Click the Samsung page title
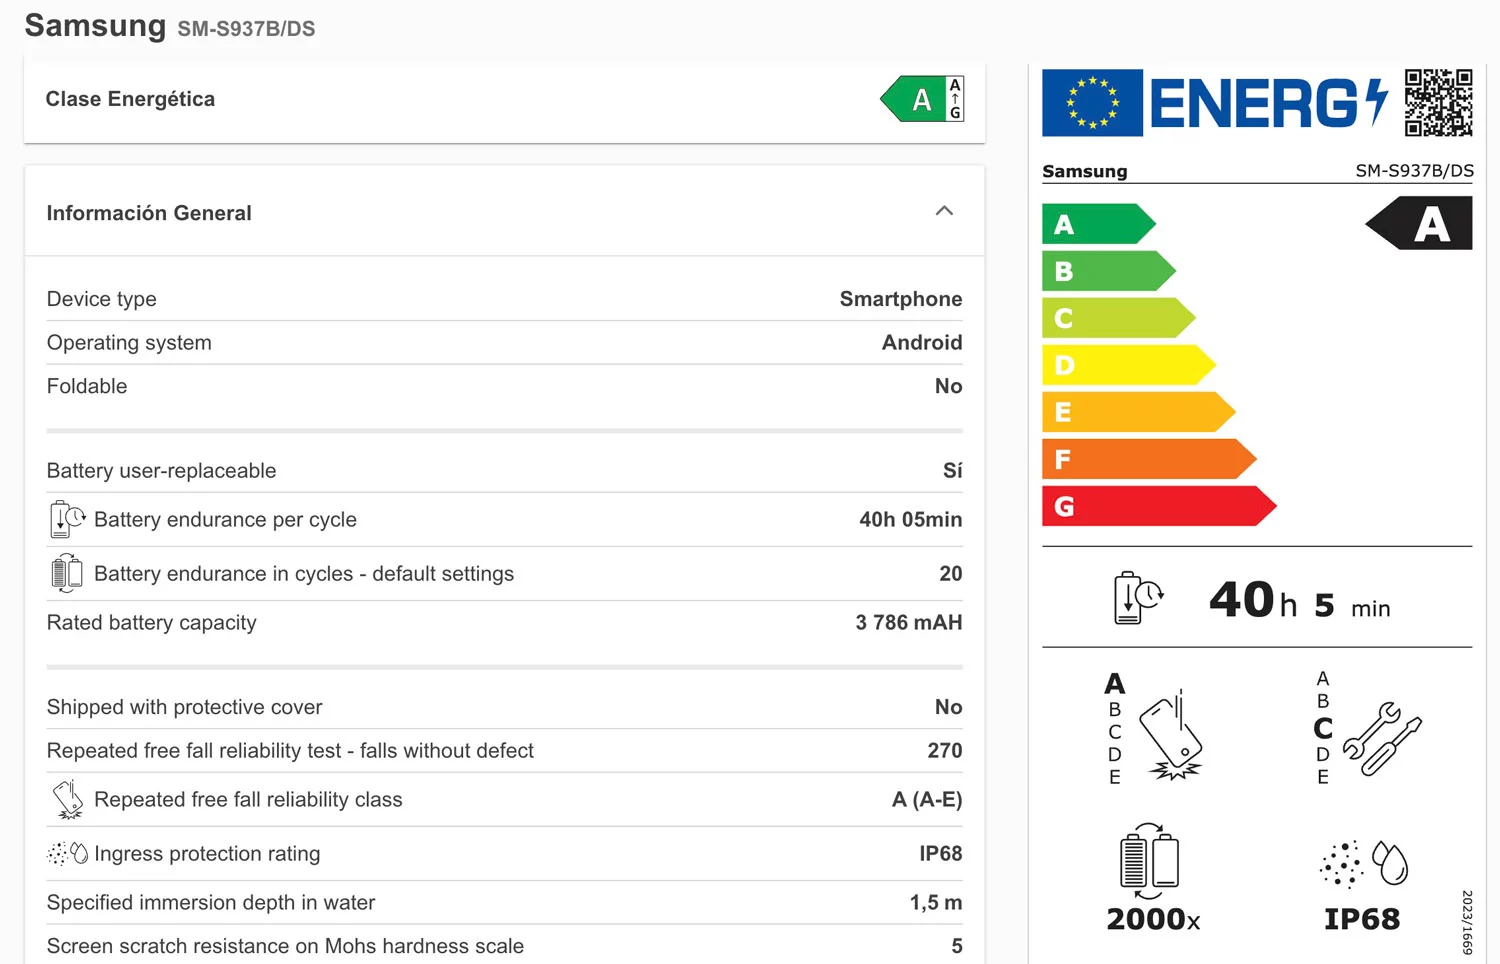The image size is (1500, 964). 95,25
